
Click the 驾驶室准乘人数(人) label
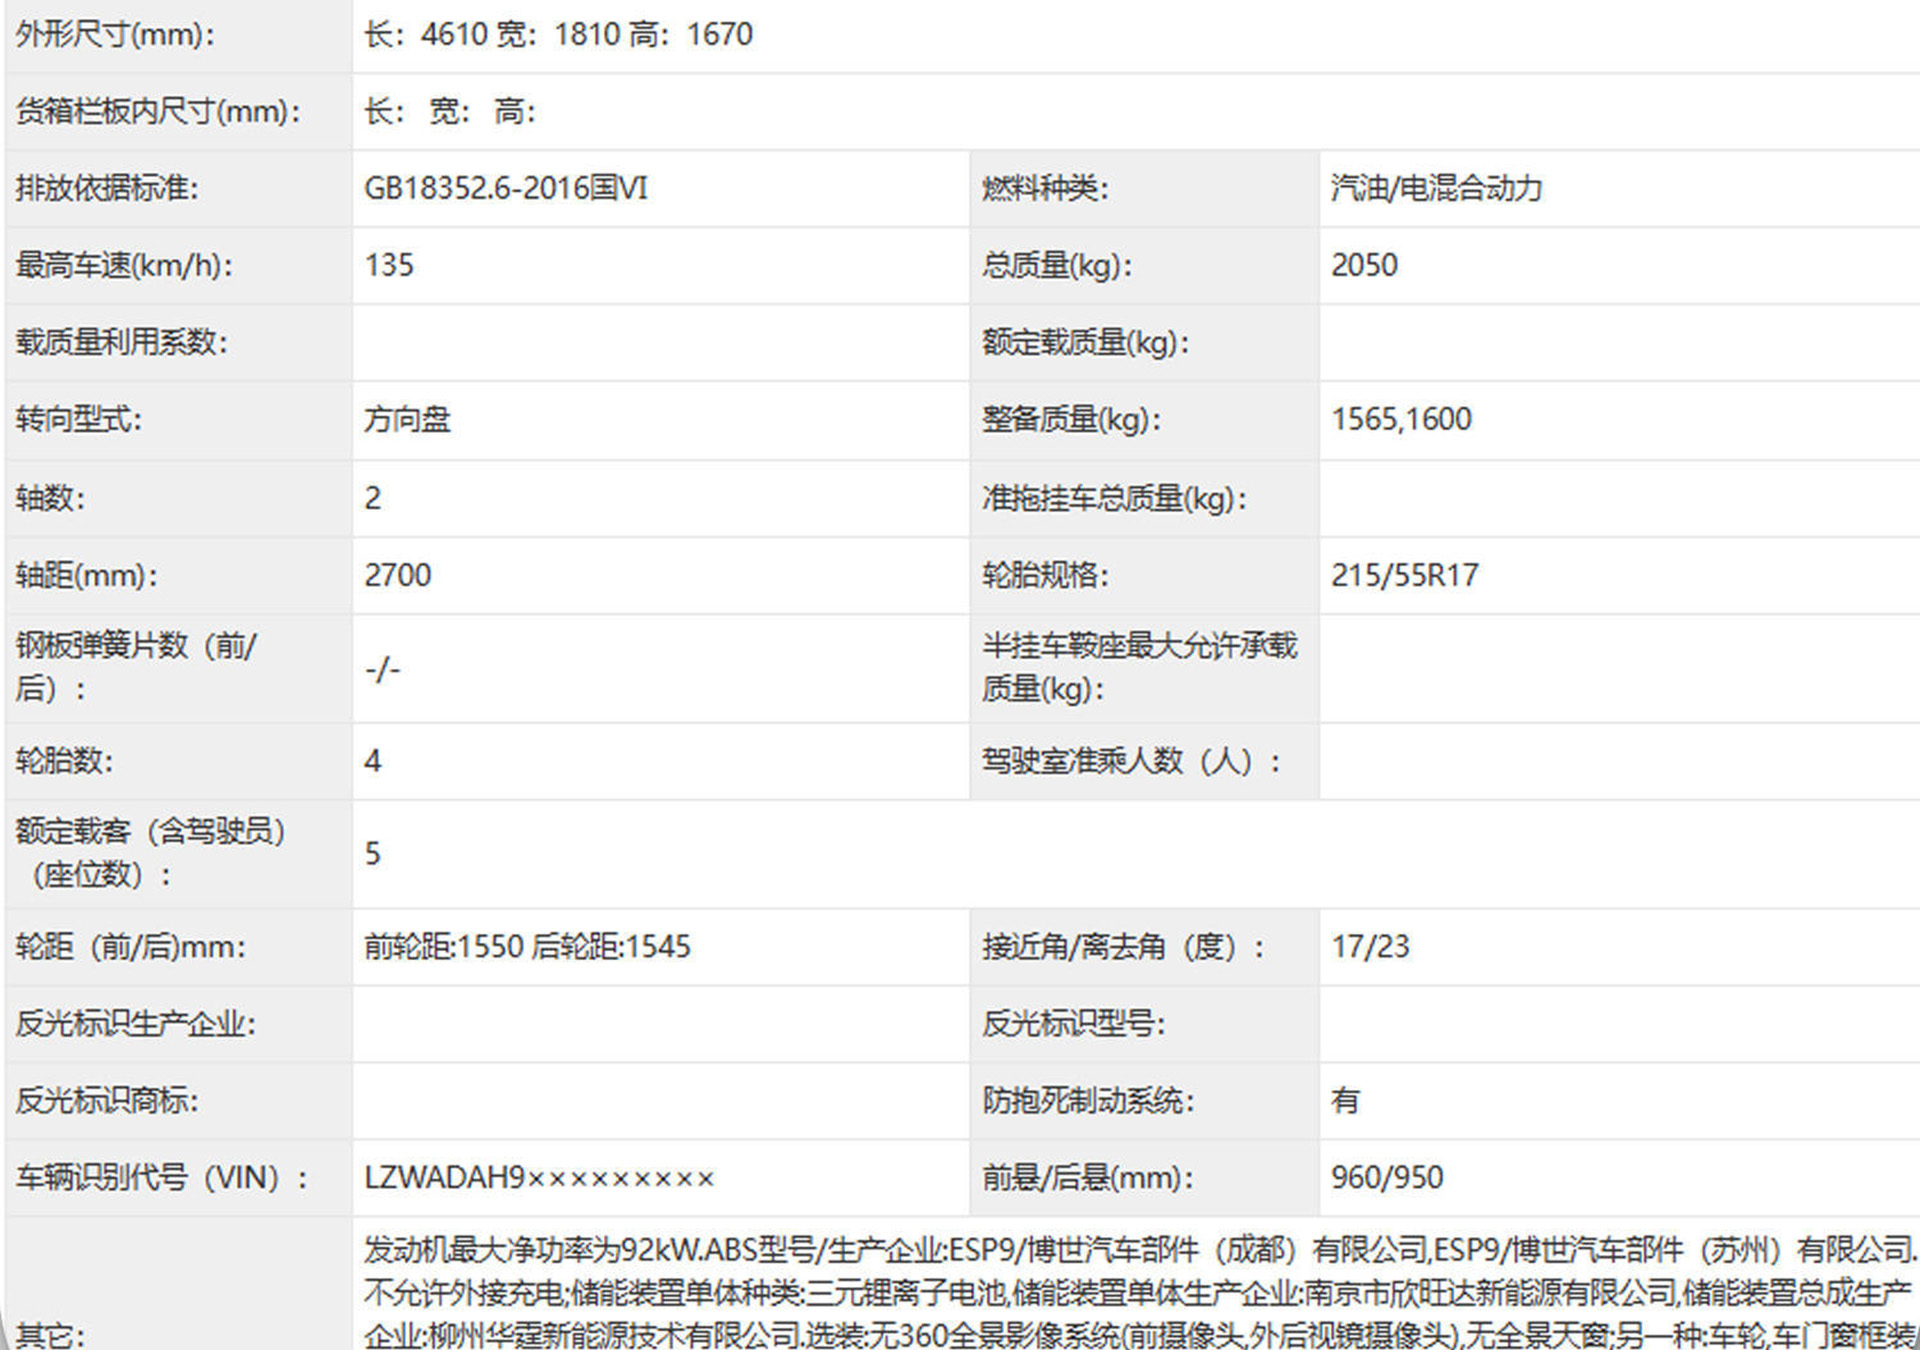point(1131,761)
